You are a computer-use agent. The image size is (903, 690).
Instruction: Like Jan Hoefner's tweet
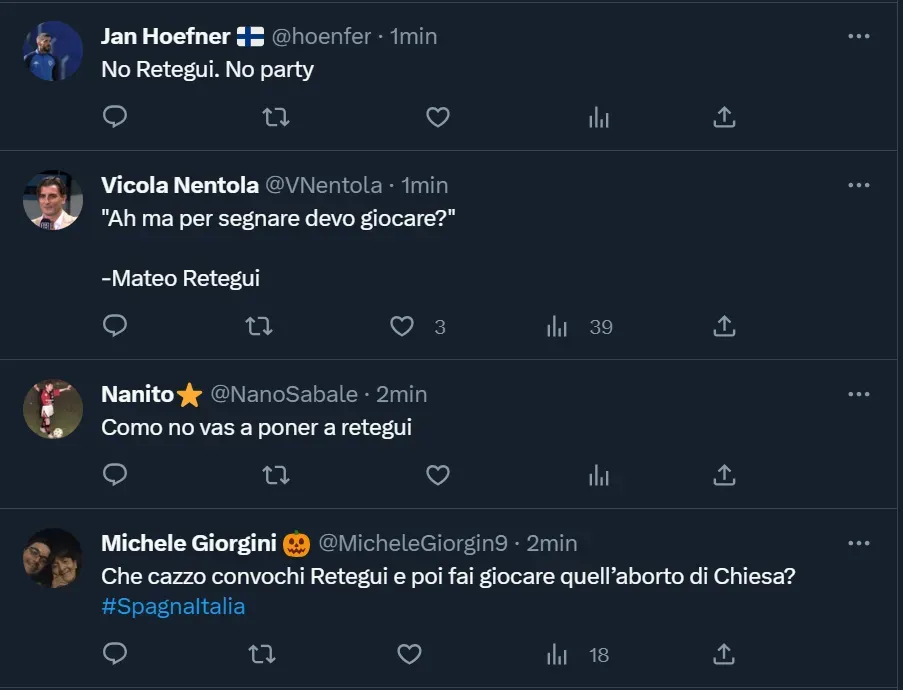(437, 117)
